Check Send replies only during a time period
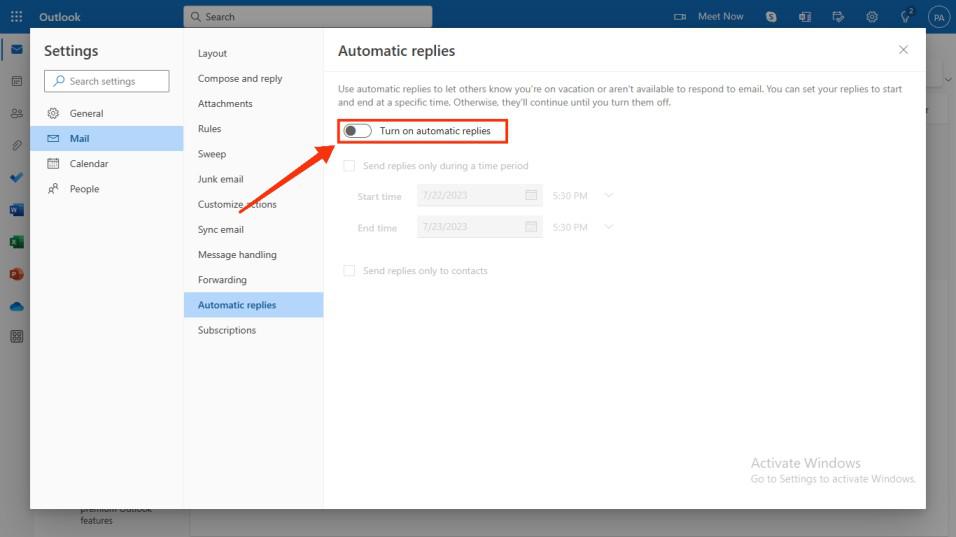This screenshot has width=956, height=537. [x=349, y=166]
